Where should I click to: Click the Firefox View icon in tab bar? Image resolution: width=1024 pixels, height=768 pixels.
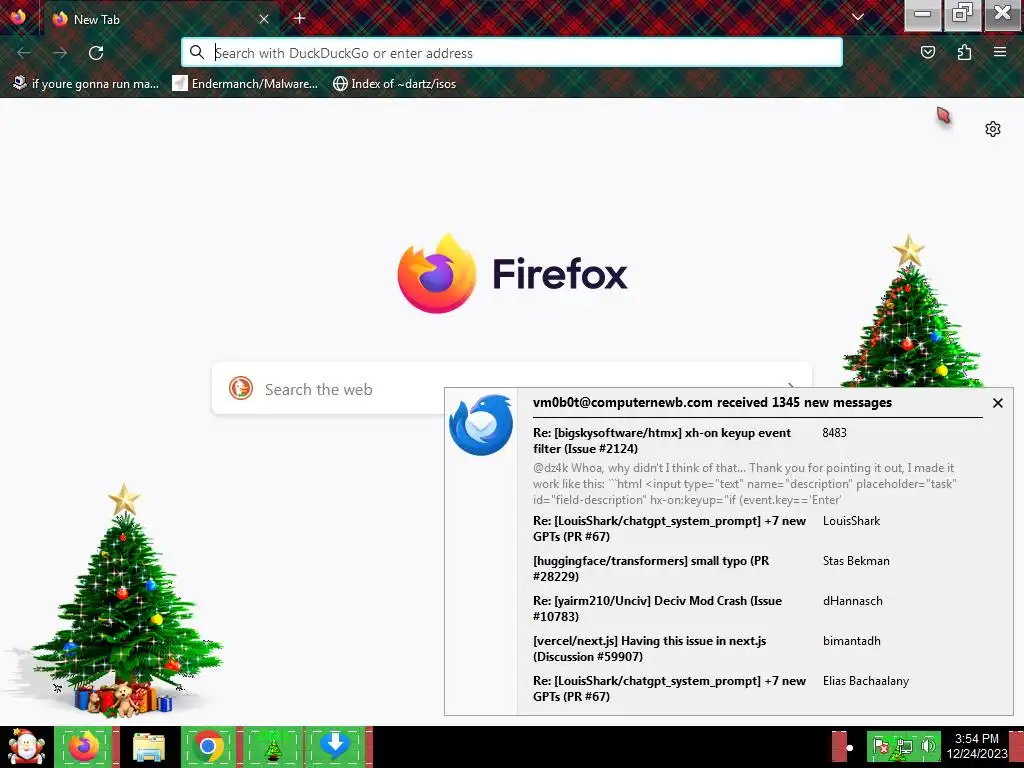(x=18, y=18)
